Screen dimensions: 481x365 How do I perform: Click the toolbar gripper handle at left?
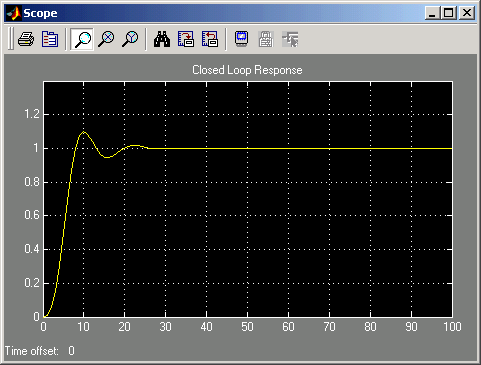pyautogui.click(x=11, y=39)
